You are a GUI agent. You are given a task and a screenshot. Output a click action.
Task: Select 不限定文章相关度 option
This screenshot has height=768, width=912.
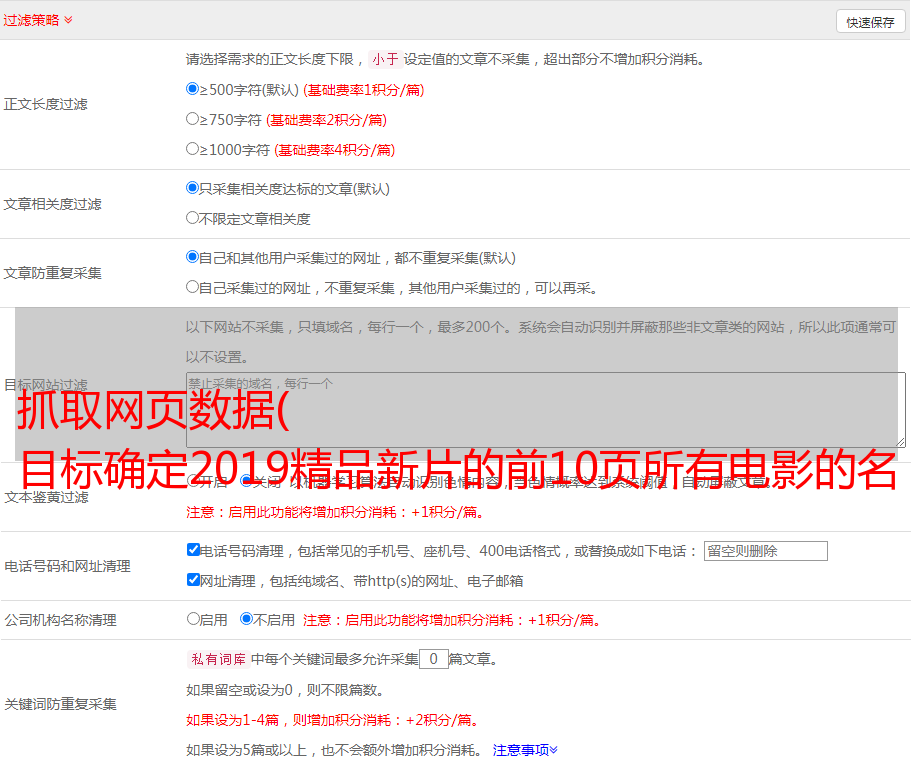(193, 218)
